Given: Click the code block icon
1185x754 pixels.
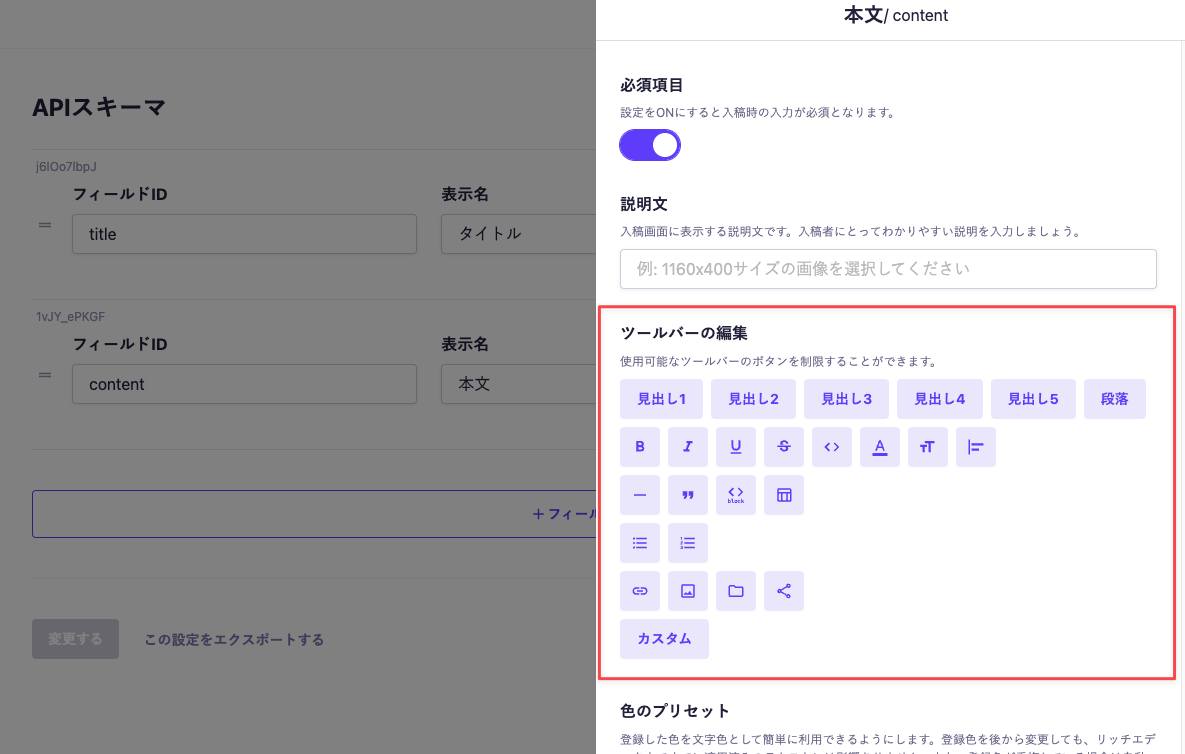Looking at the screenshot, I should (x=736, y=495).
